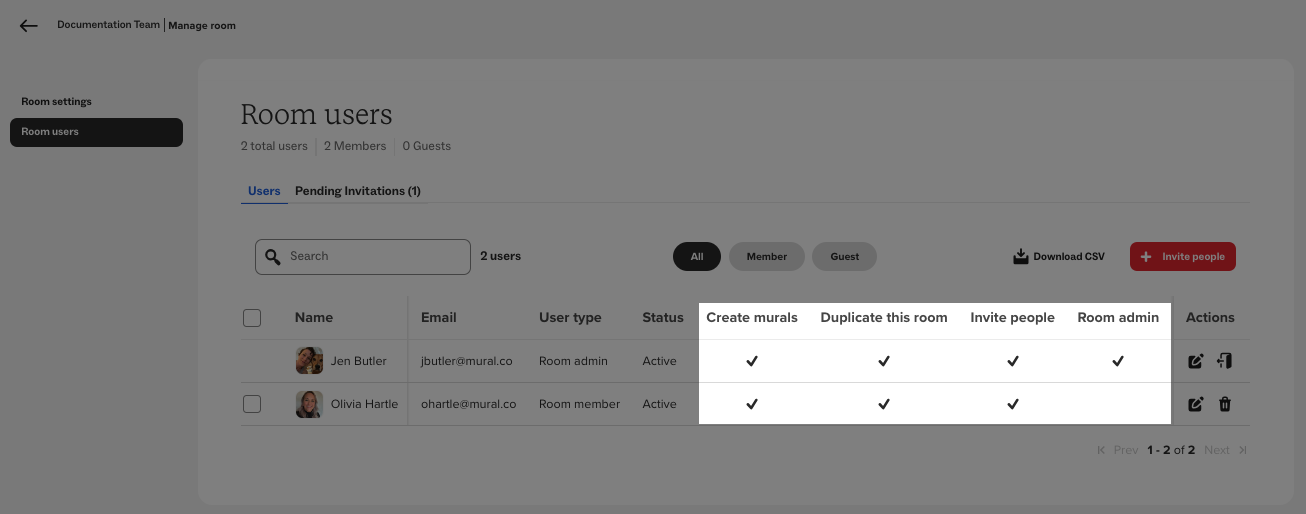Click Jen Butler's avatar thumbnail

click(x=309, y=361)
